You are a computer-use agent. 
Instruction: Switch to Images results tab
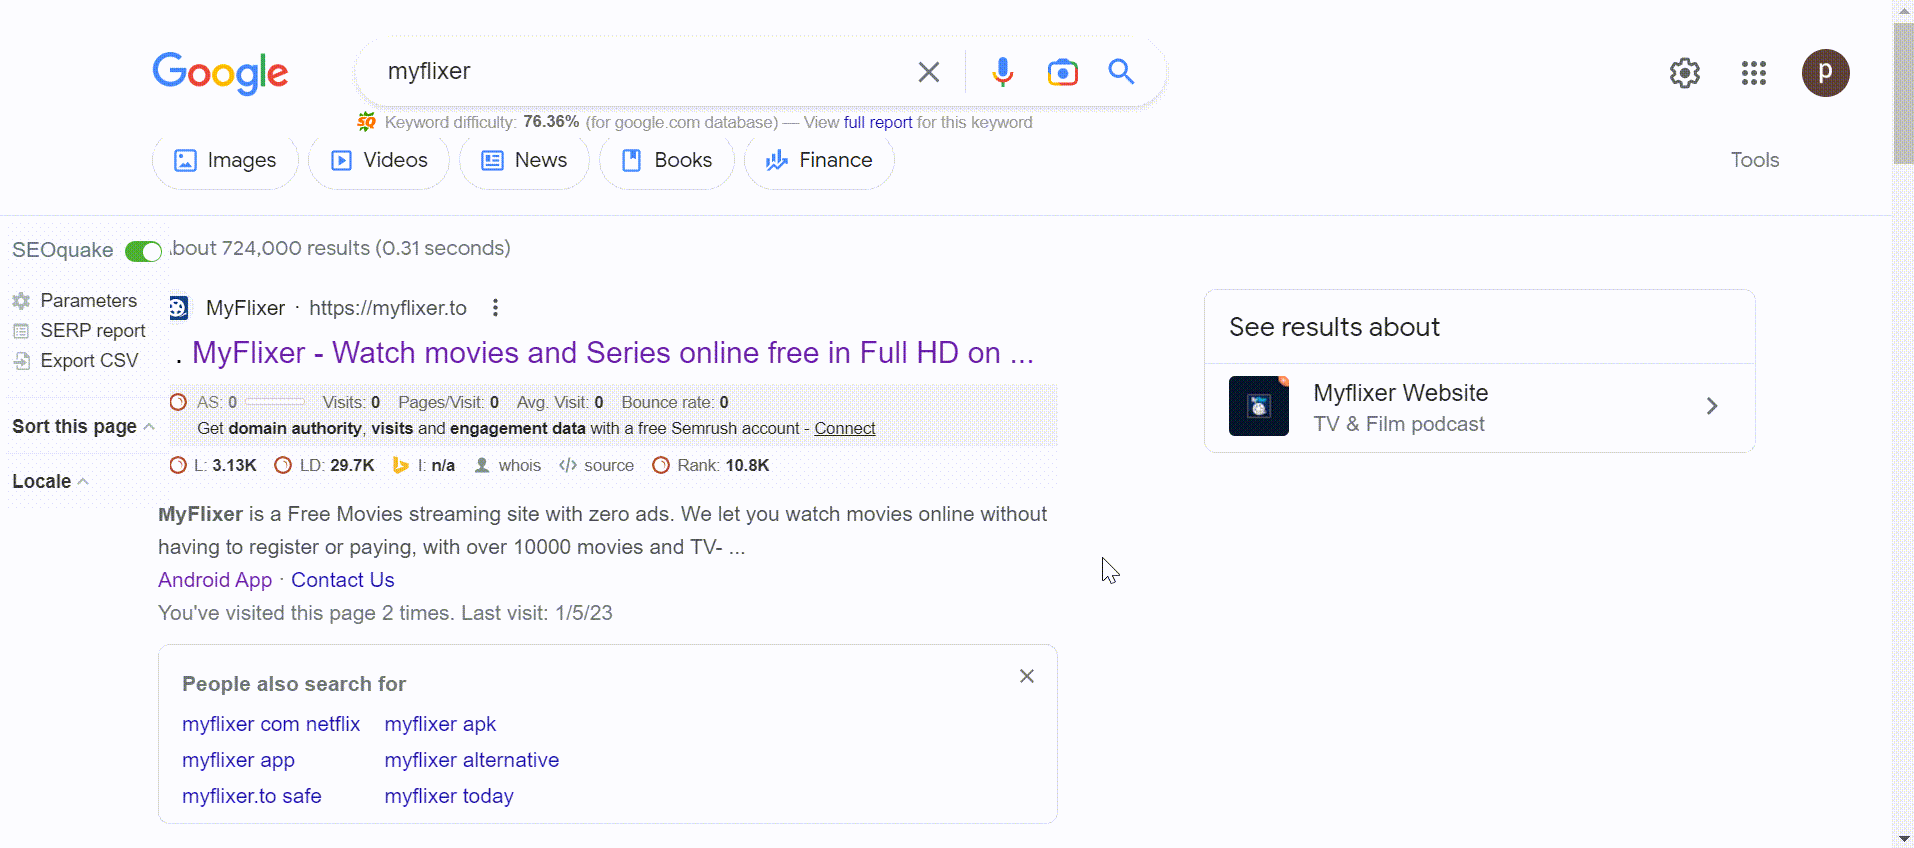tap(225, 160)
